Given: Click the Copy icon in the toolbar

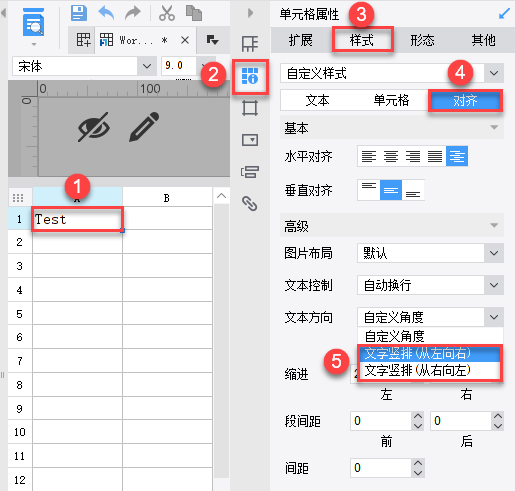Looking at the screenshot, I should point(194,13).
